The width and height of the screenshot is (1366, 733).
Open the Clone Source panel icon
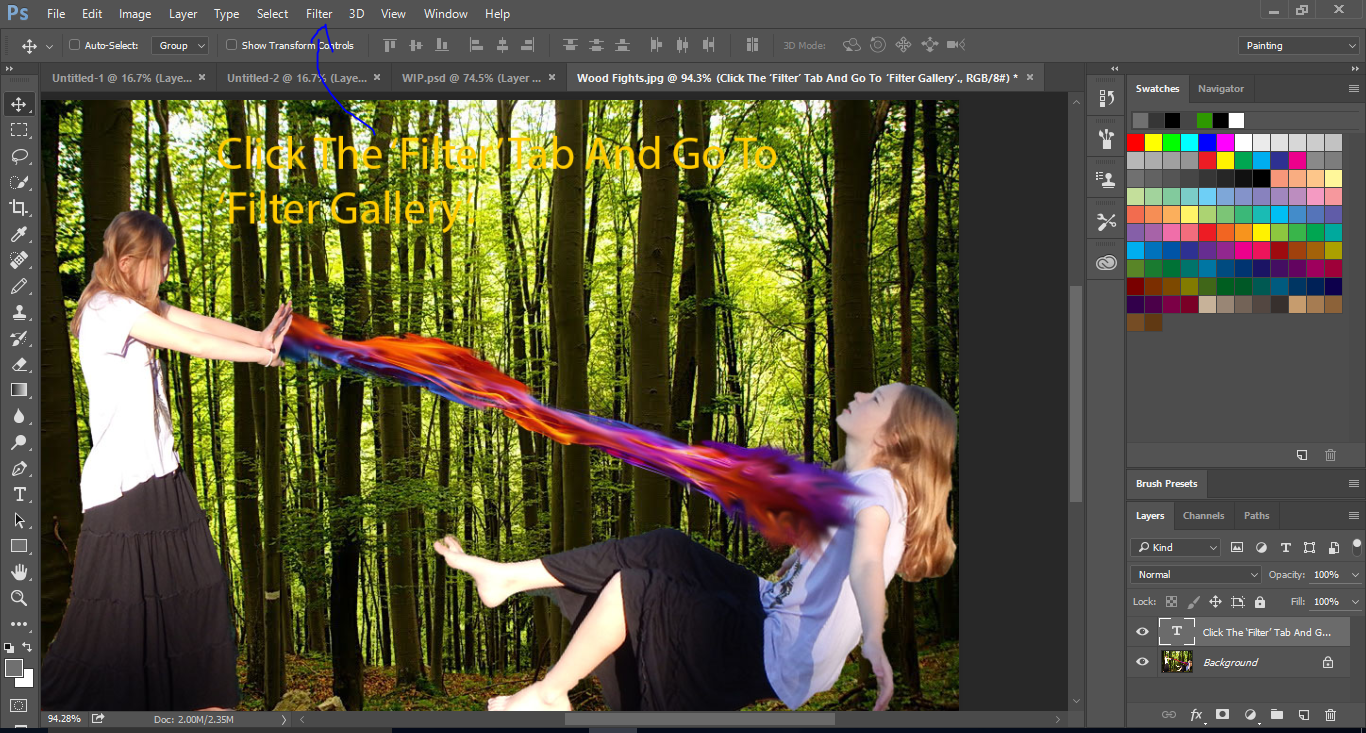(1106, 180)
